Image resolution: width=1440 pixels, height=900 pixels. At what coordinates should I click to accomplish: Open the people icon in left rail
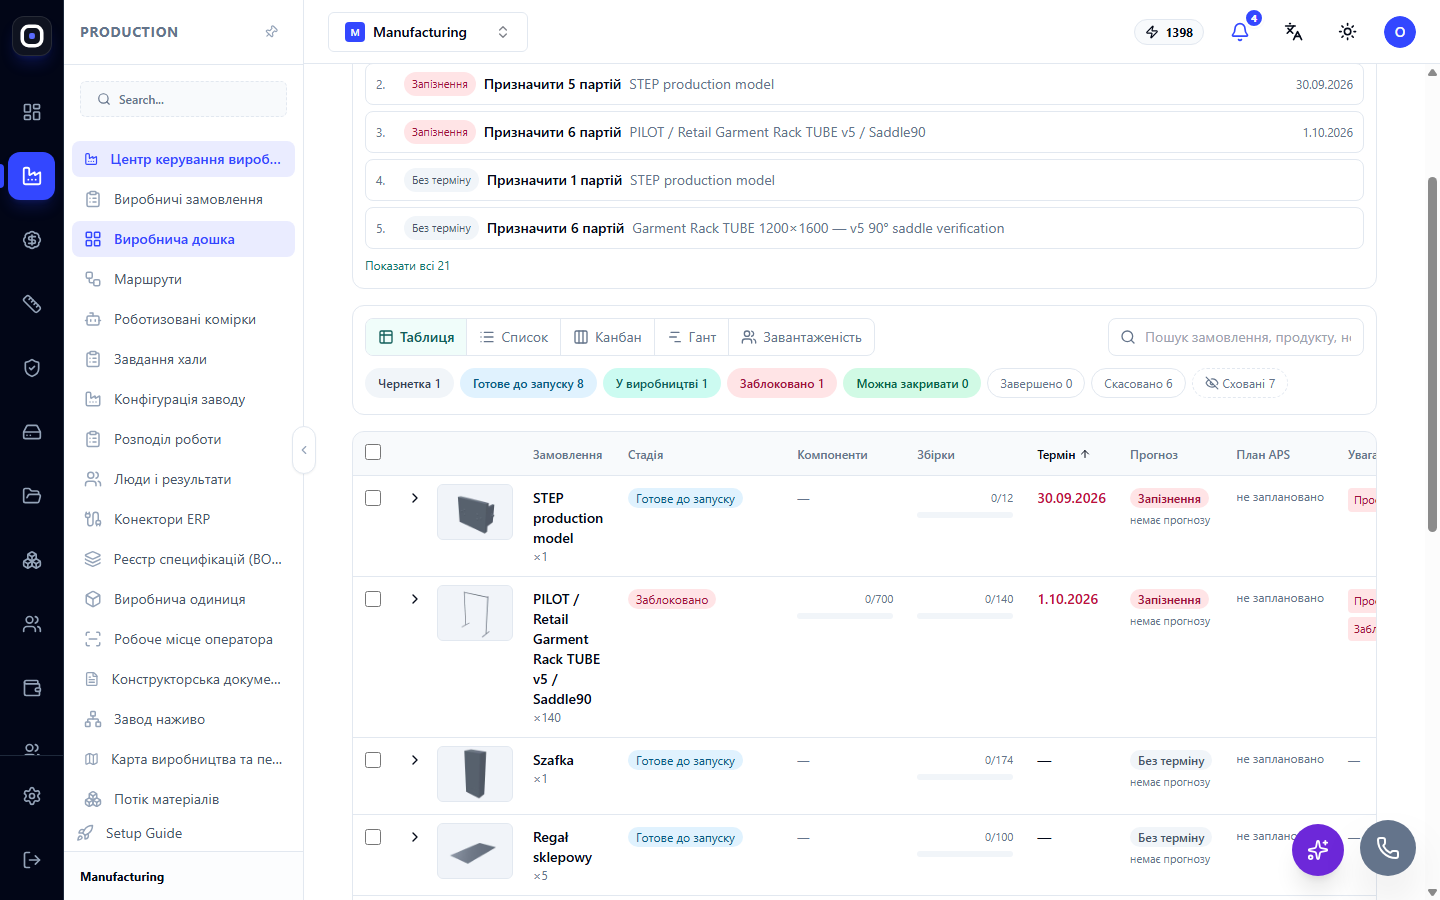tap(32, 624)
